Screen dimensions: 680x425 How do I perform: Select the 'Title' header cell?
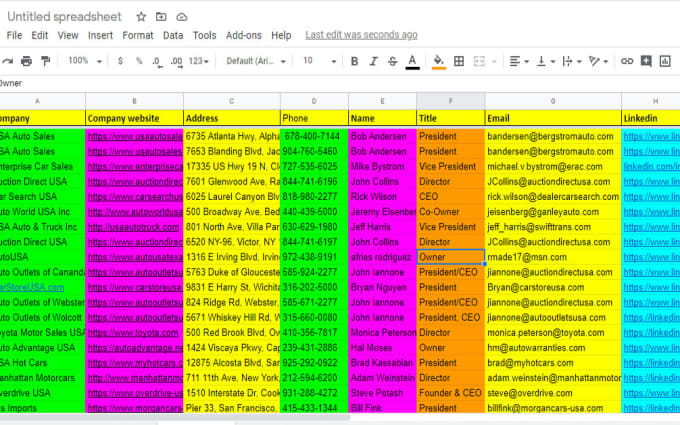[451, 118]
